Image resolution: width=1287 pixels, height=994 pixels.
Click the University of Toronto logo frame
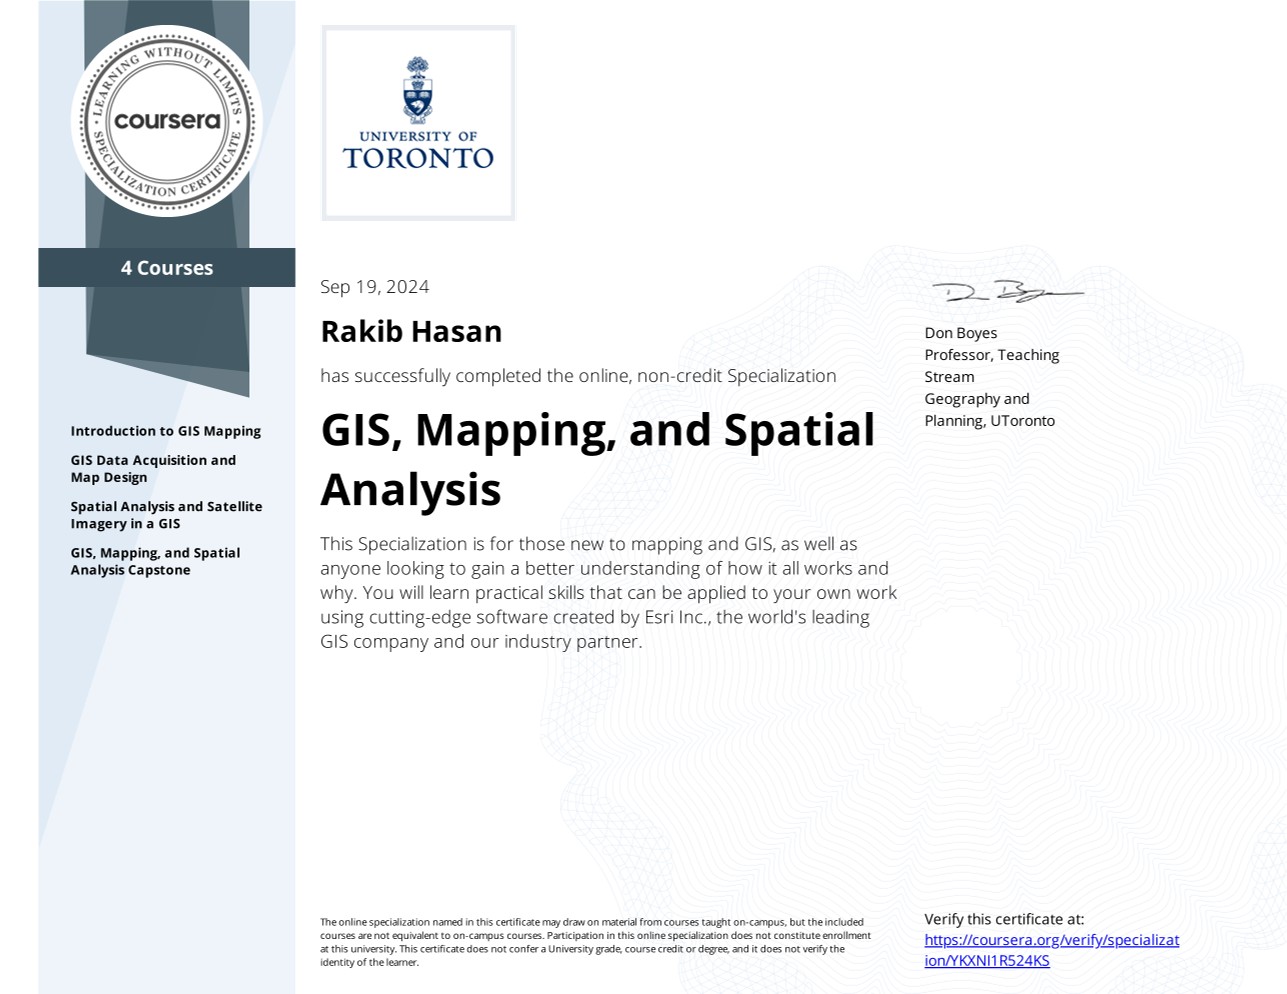coord(418,123)
